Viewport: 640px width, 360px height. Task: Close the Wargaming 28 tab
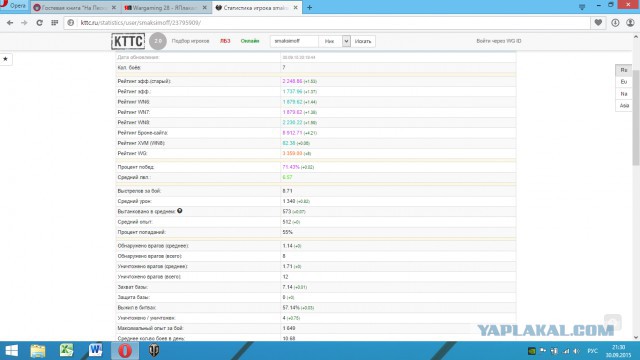(204, 8)
